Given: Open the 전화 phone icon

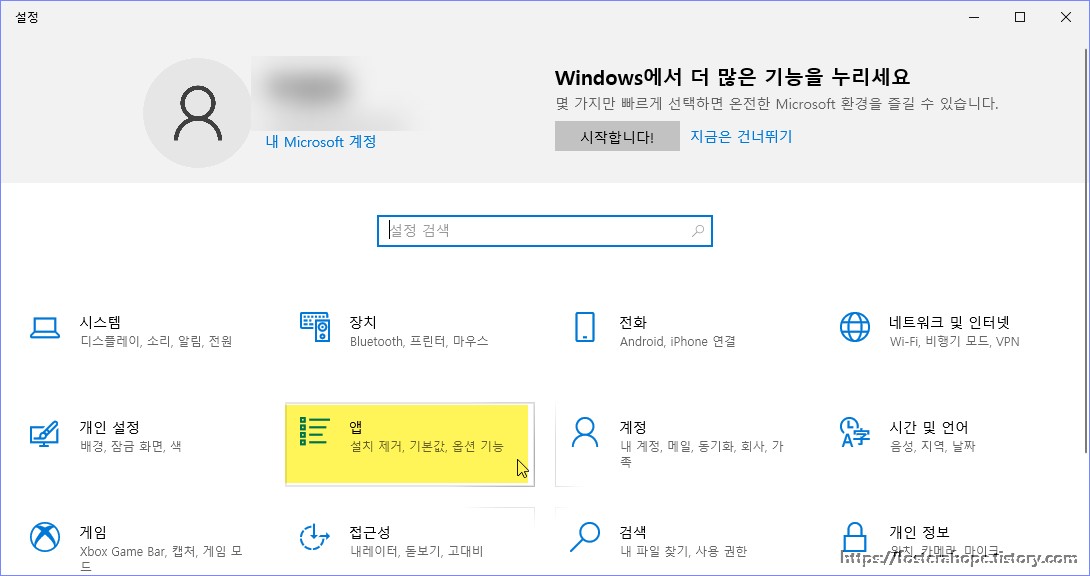Looking at the screenshot, I should pos(585,327).
